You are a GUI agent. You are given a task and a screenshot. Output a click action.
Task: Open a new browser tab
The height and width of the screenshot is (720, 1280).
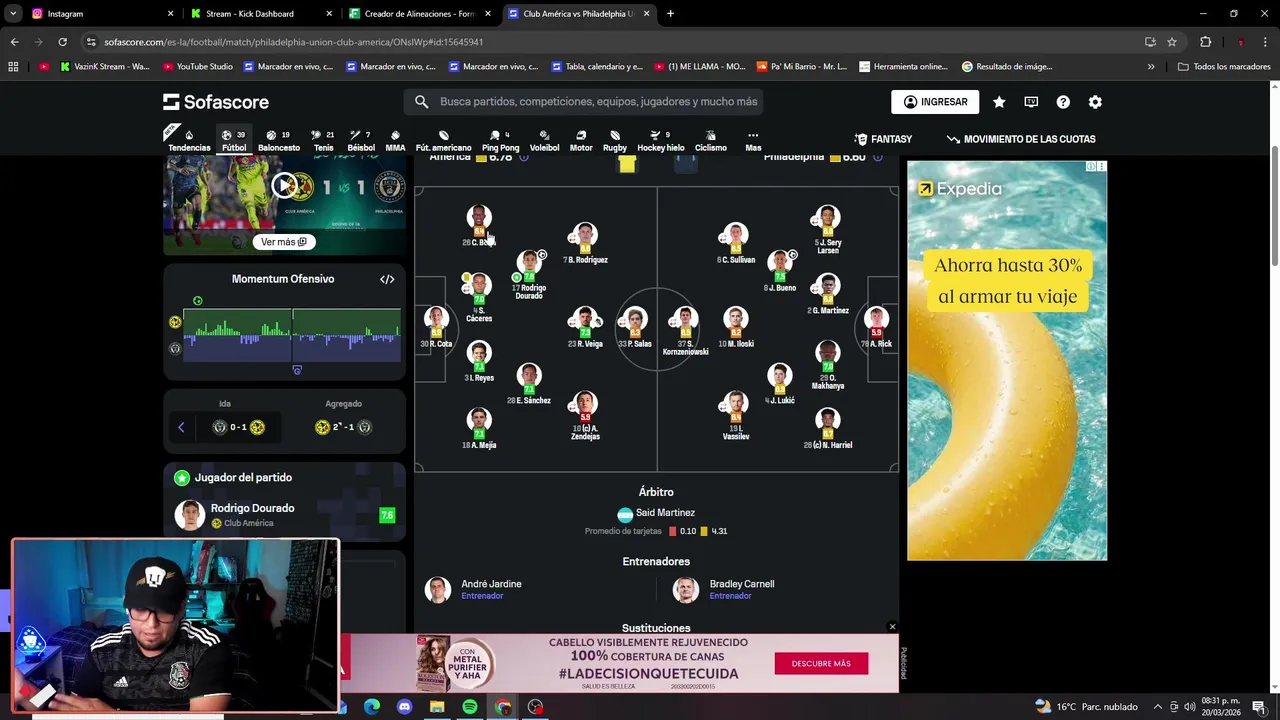(670, 14)
